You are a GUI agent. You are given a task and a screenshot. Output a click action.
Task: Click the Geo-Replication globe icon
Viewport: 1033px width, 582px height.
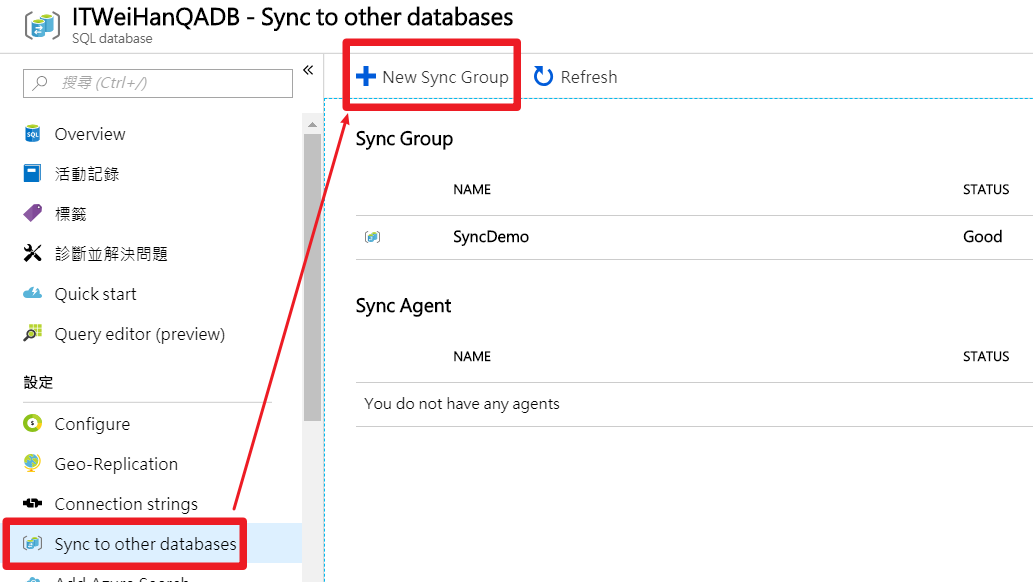[x=32, y=463]
